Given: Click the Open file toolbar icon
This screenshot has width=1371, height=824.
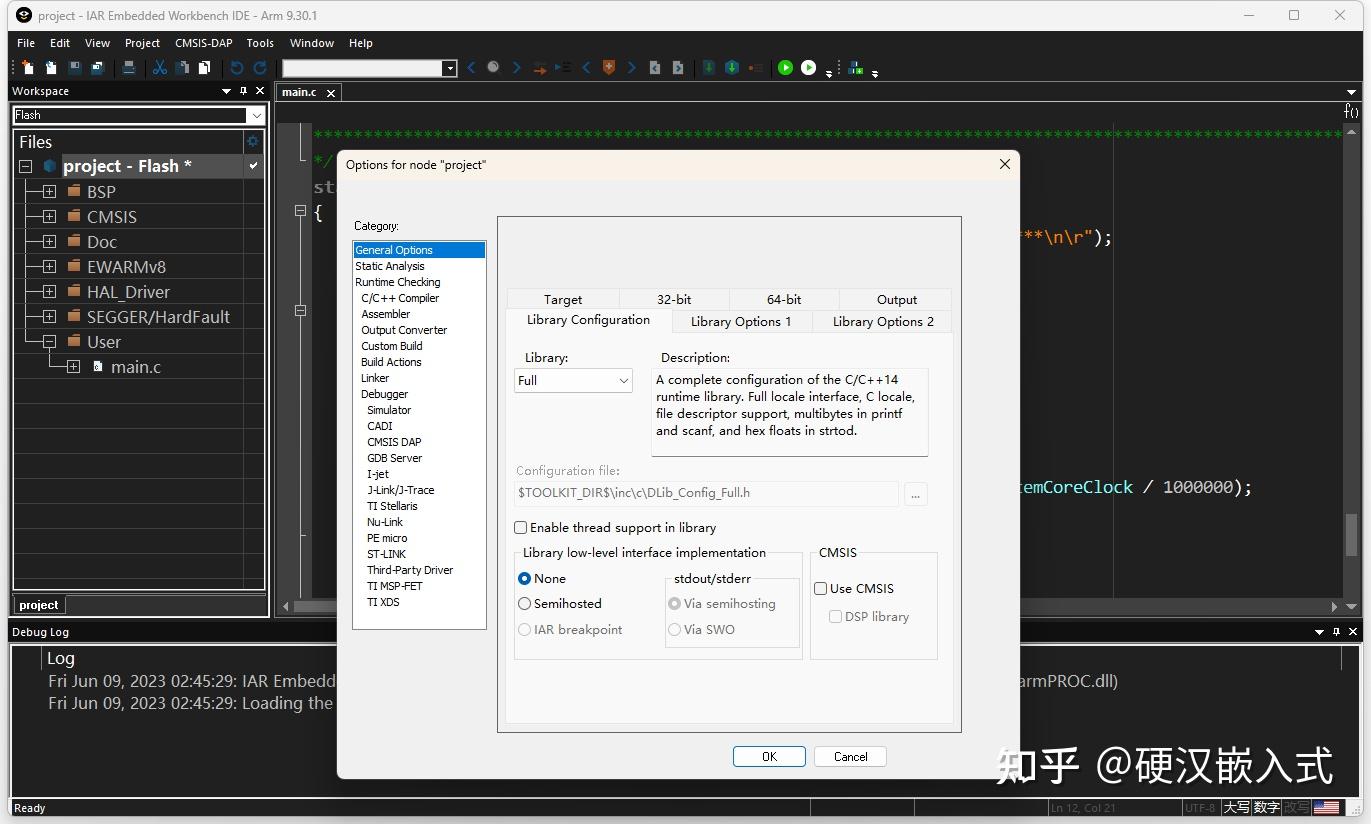Looking at the screenshot, I should click(51, 68).
